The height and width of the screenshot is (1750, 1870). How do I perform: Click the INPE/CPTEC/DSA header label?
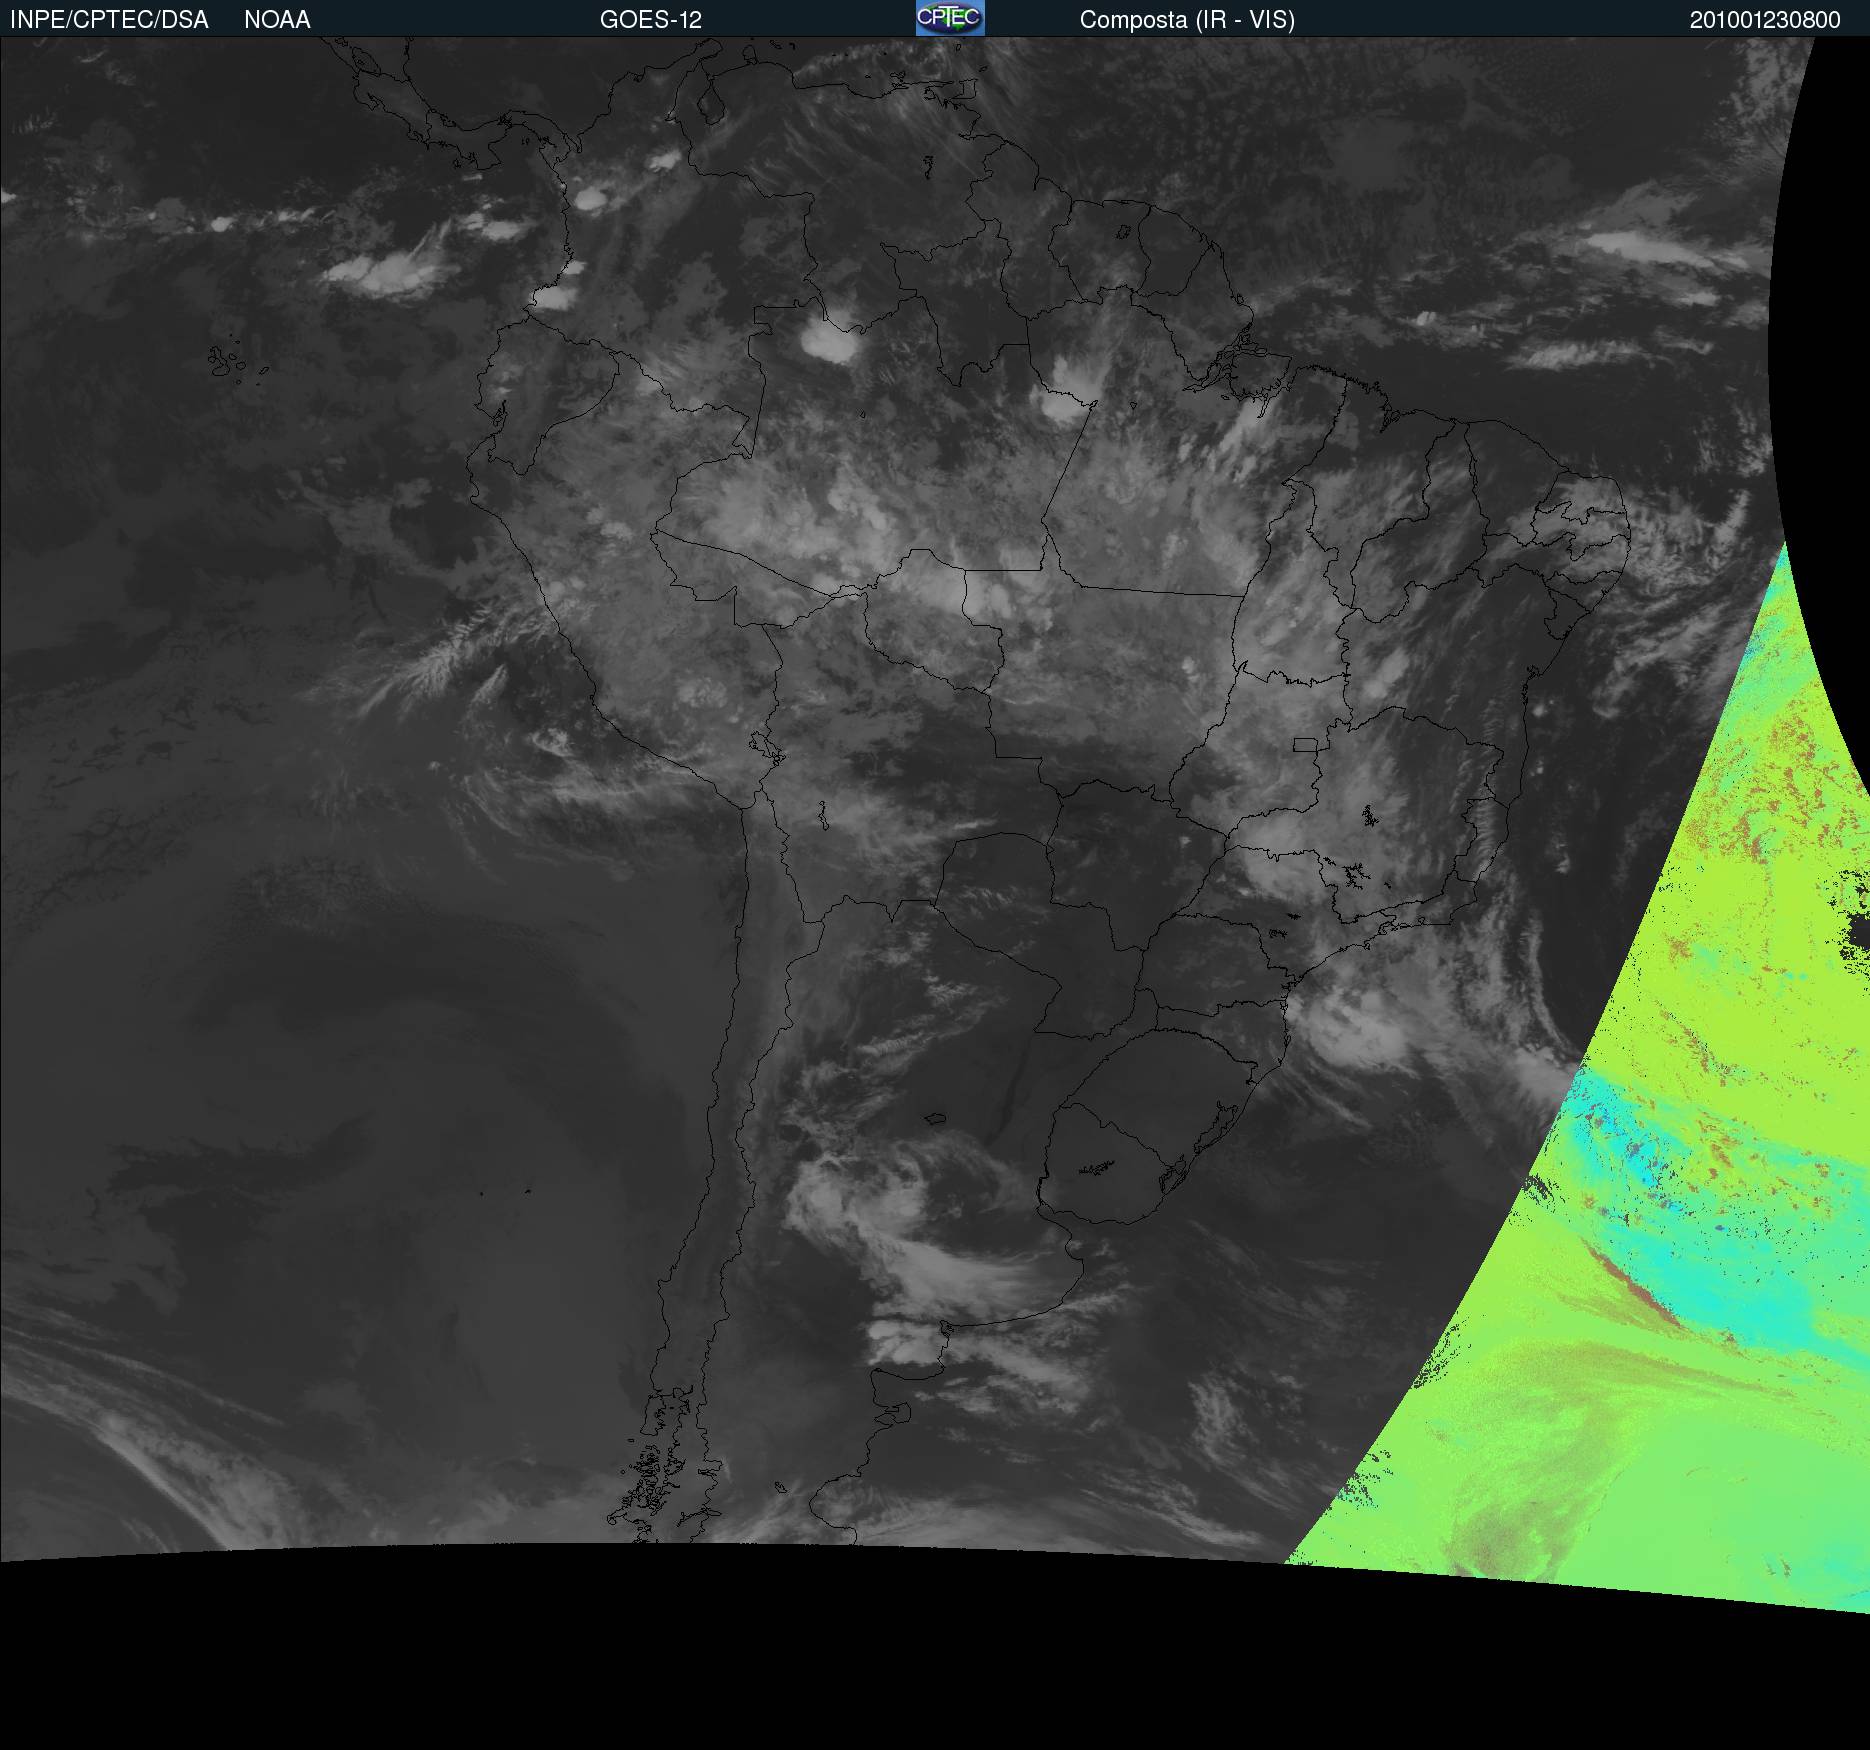point(109,20)
